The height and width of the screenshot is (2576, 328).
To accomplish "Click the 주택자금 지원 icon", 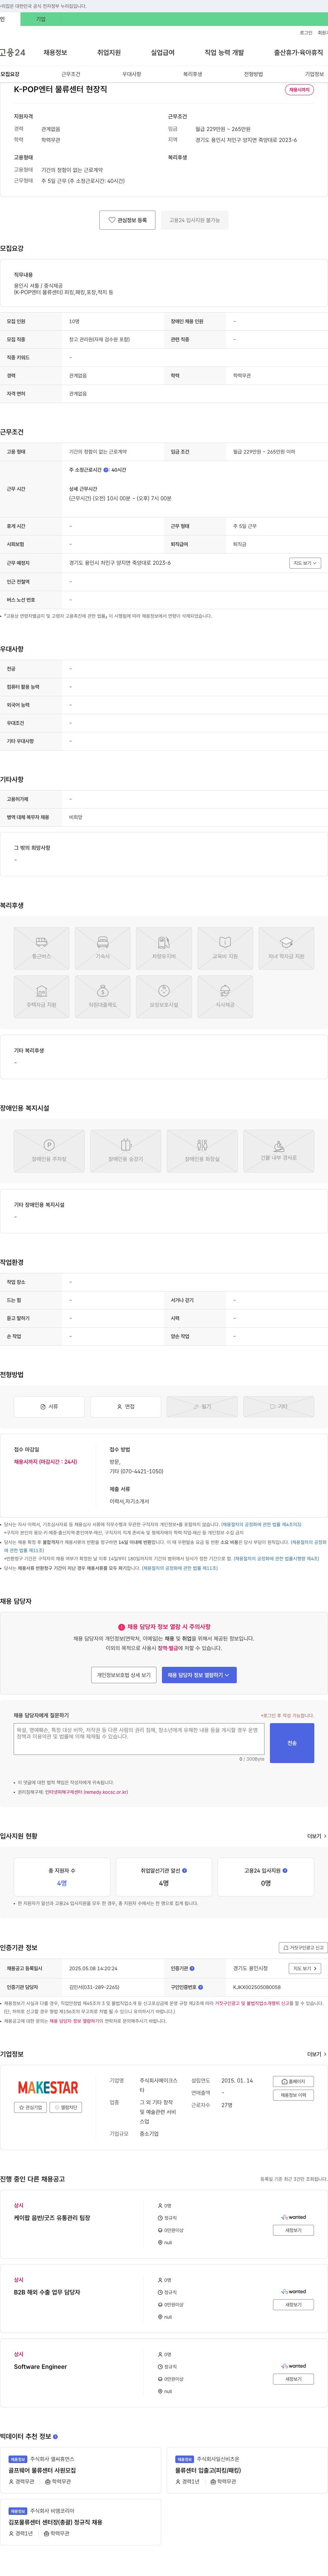I will 41,997.
